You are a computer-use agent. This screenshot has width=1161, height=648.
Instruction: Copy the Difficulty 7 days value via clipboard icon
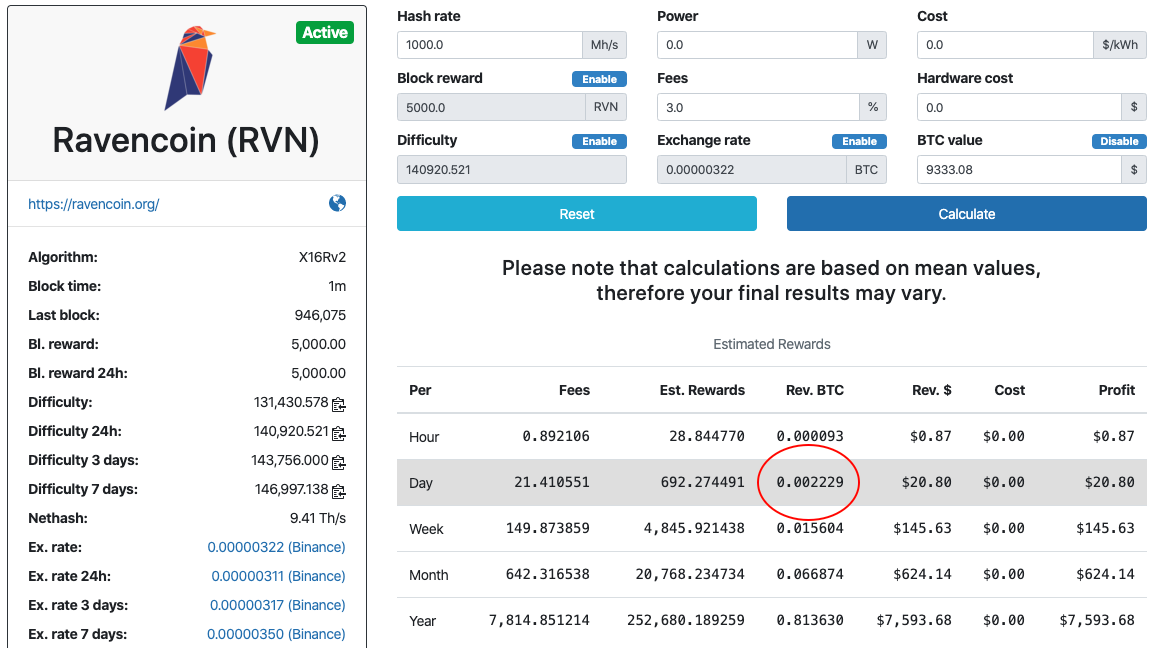[x=340, y=490]
